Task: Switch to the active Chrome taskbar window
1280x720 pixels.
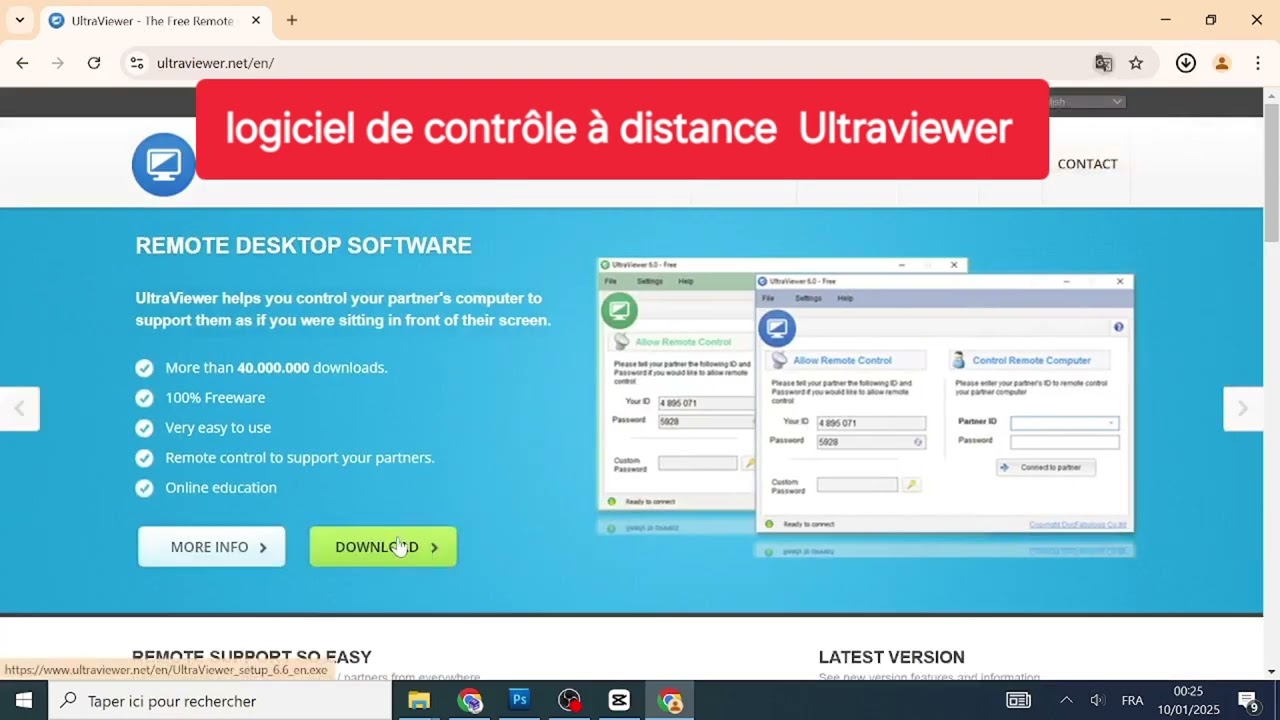Action: (x=670, y=700)
